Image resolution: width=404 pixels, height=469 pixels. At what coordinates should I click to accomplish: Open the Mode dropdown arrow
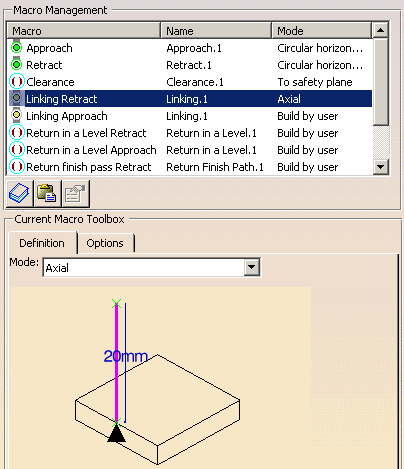251,267
